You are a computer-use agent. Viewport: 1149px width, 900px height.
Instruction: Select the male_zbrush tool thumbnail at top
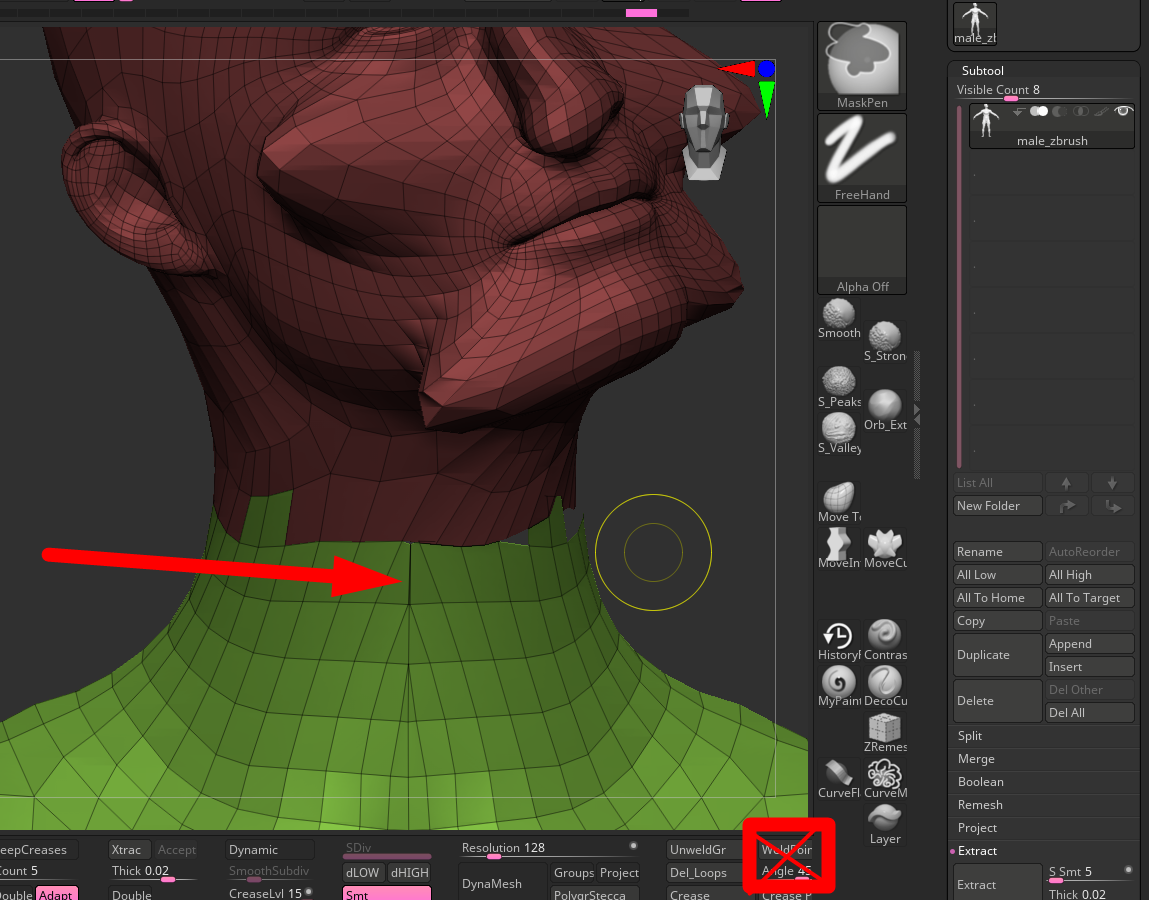pos(975,23)
